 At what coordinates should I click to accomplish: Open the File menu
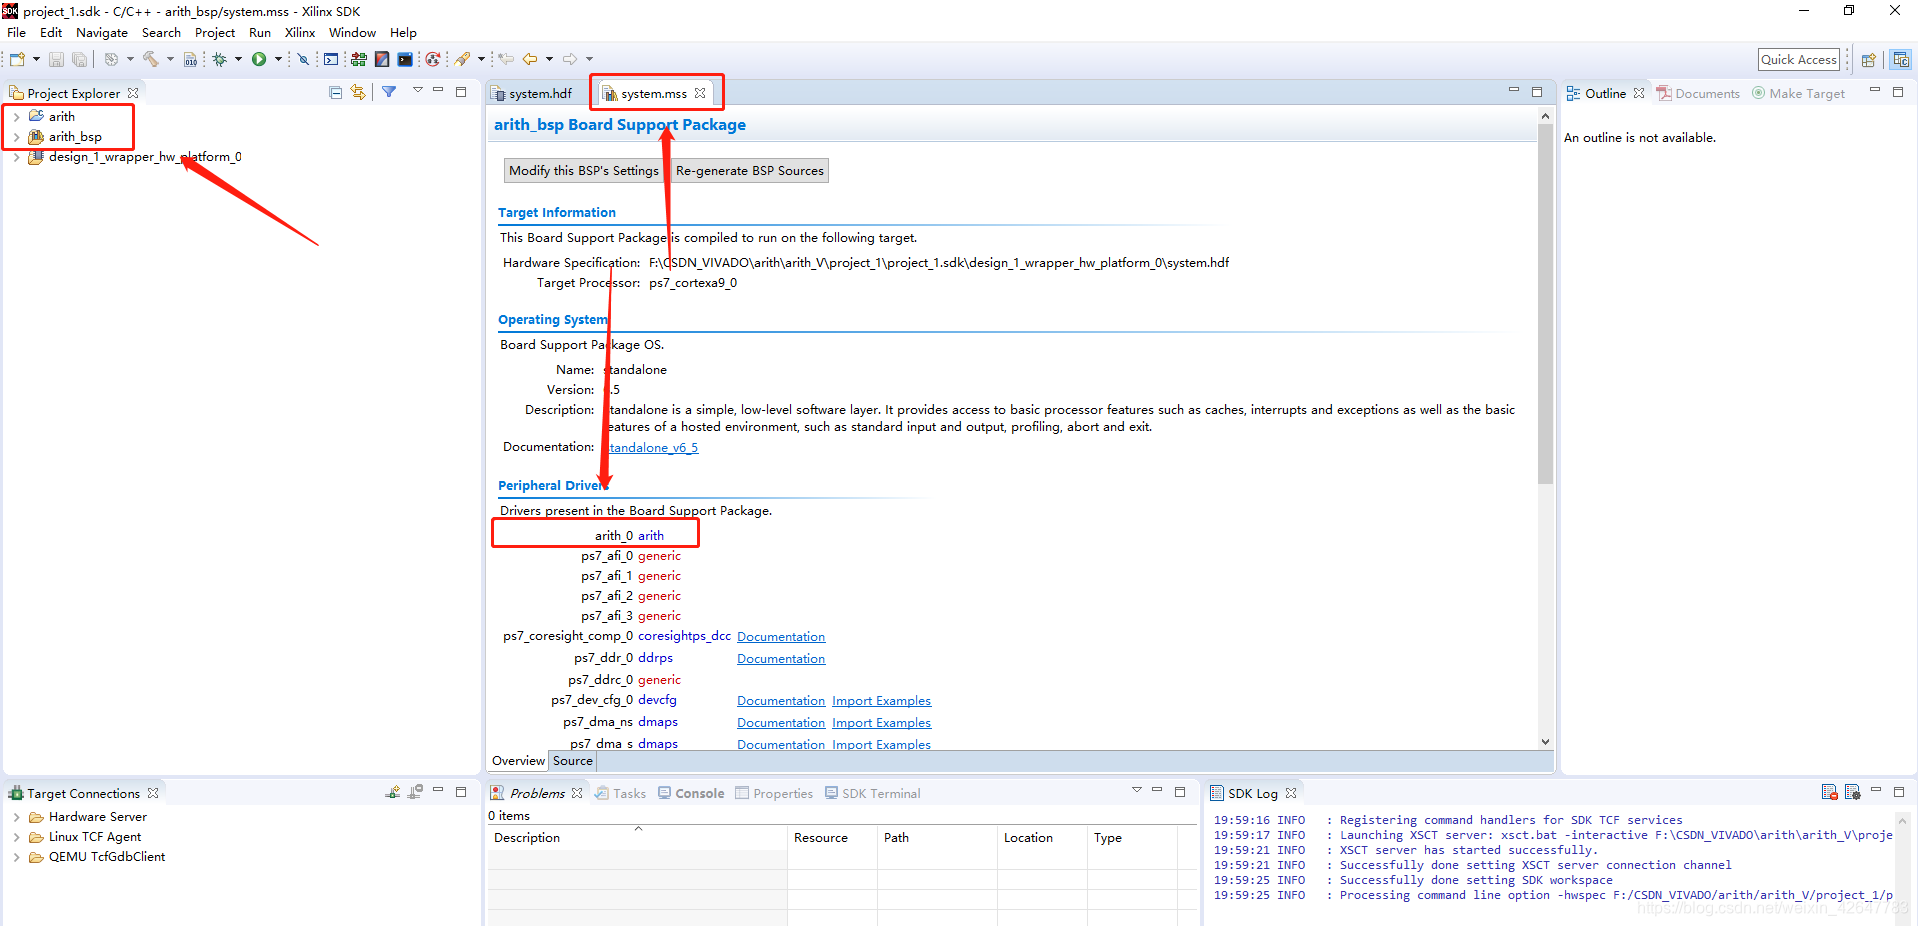click(16, 32)
